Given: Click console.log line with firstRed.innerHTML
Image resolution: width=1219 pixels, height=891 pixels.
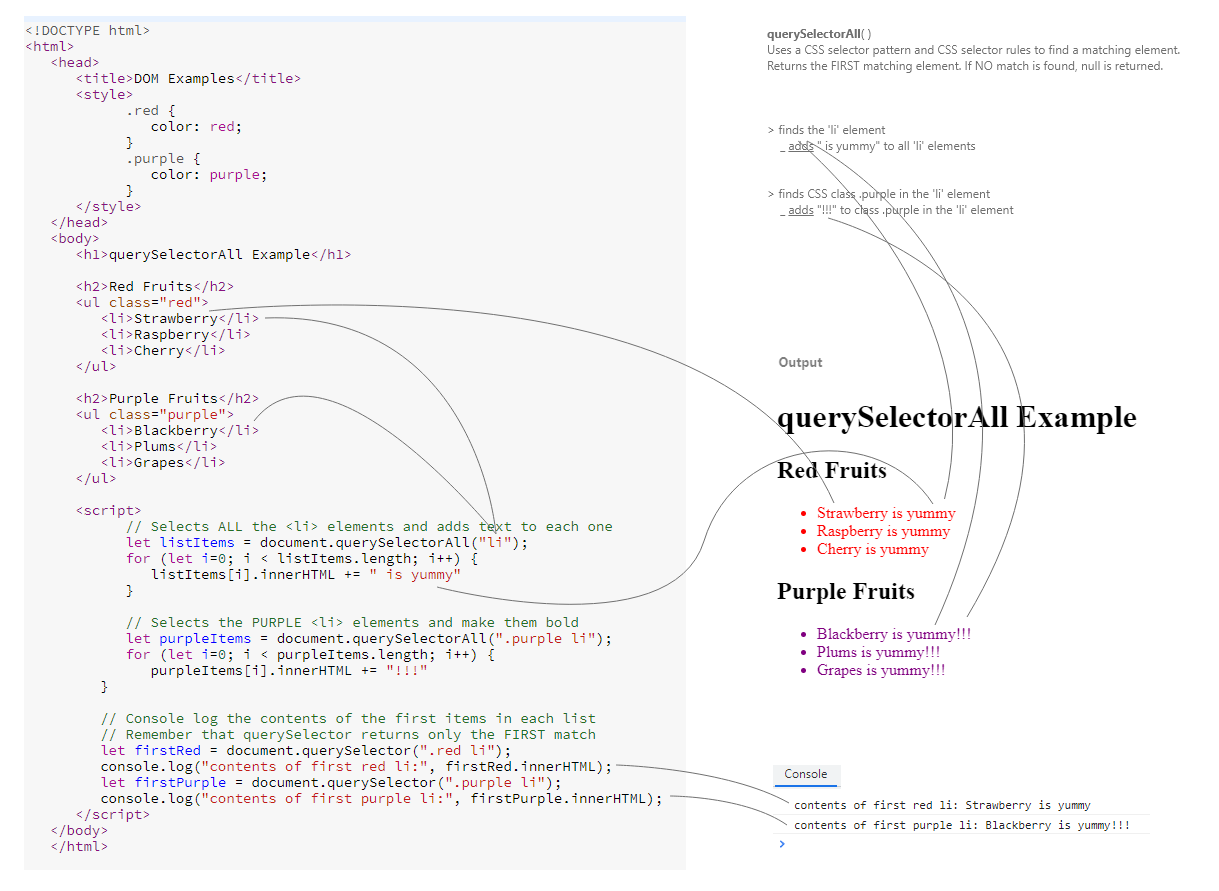Looking at the screenshot, I should pyautogui.click(x=356, y=766).
